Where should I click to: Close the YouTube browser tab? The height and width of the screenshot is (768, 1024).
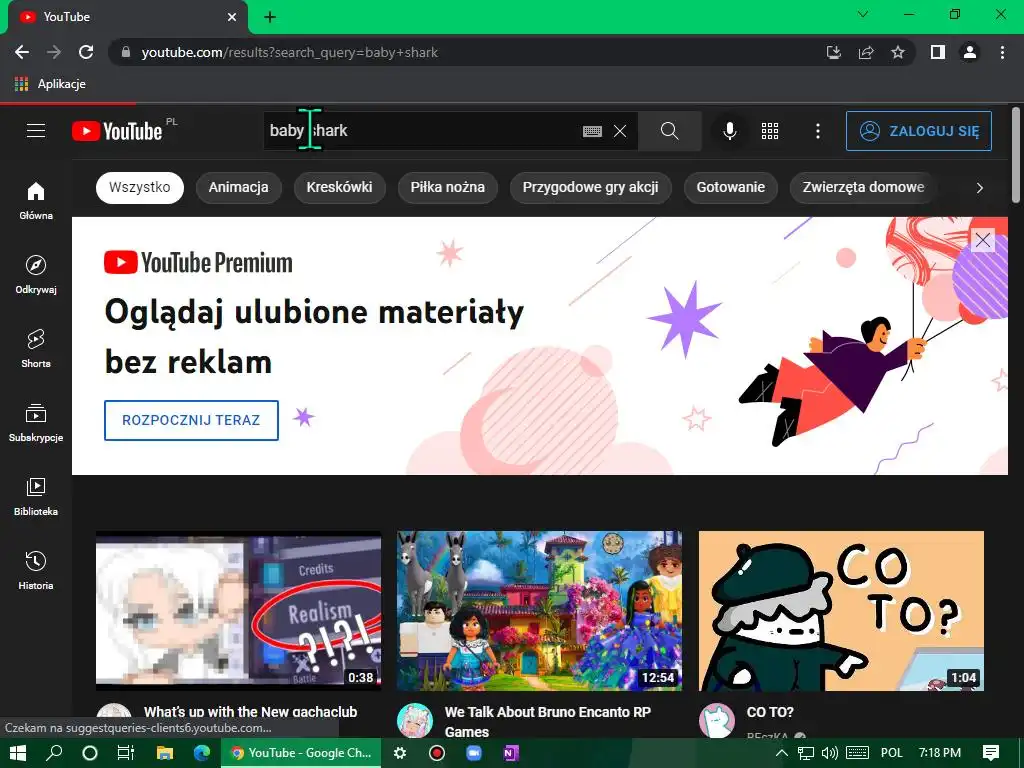(x=232, y=17)
